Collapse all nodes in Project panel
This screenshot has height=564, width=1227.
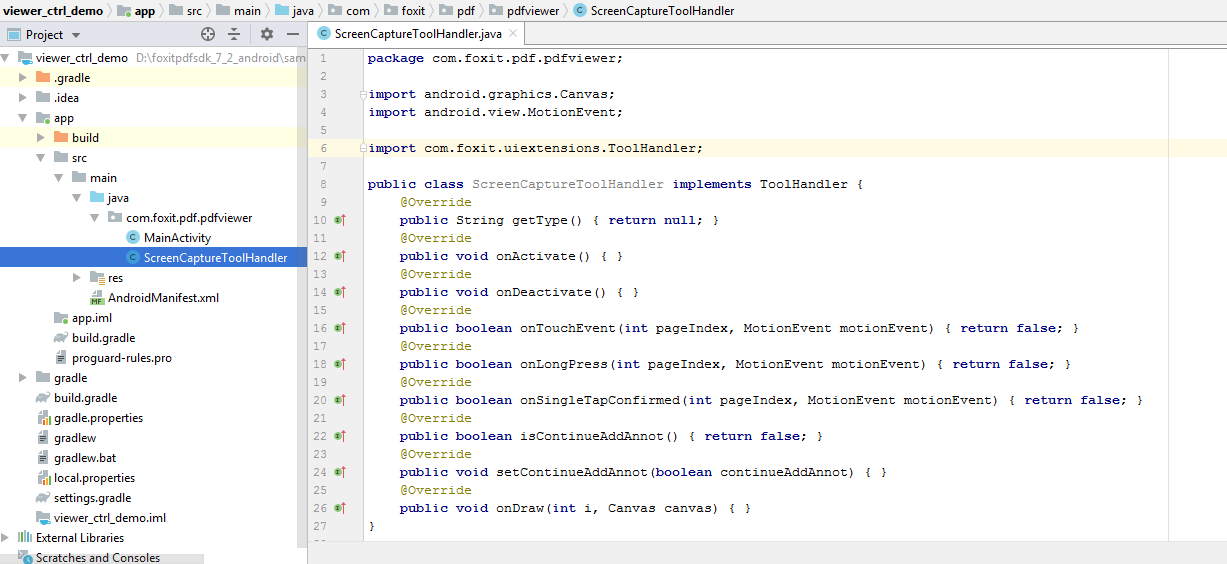click(x=234, y=34)
